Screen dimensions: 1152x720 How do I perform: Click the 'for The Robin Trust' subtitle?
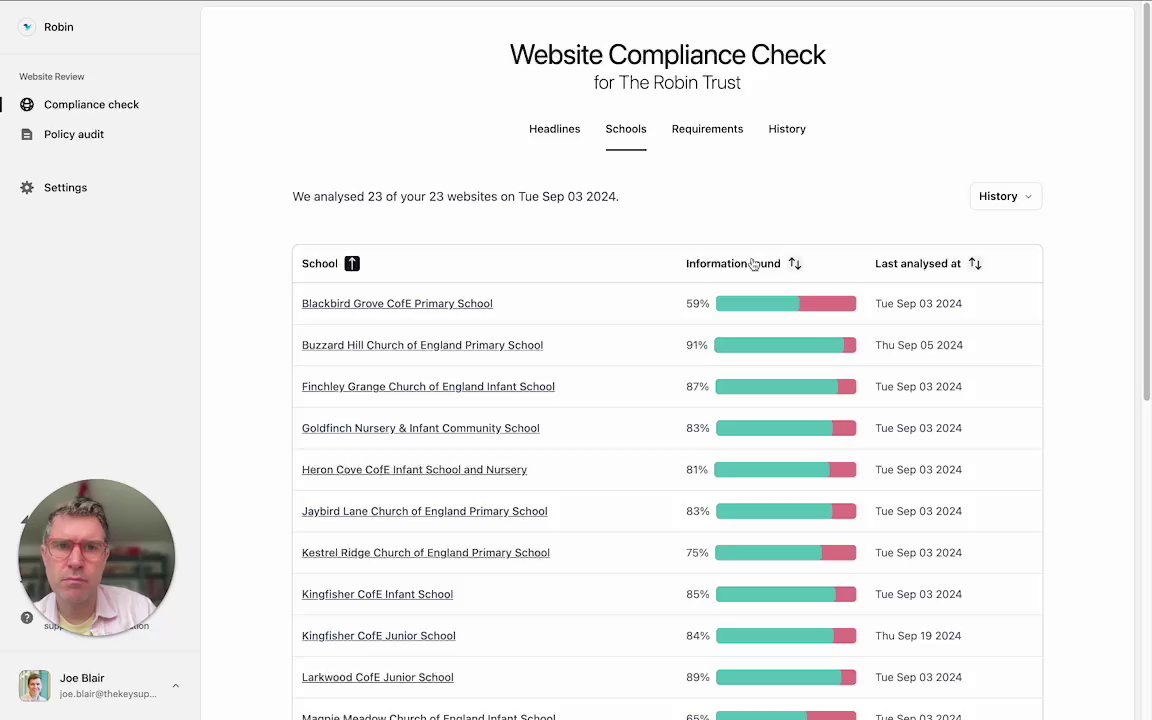click(667, 82)
